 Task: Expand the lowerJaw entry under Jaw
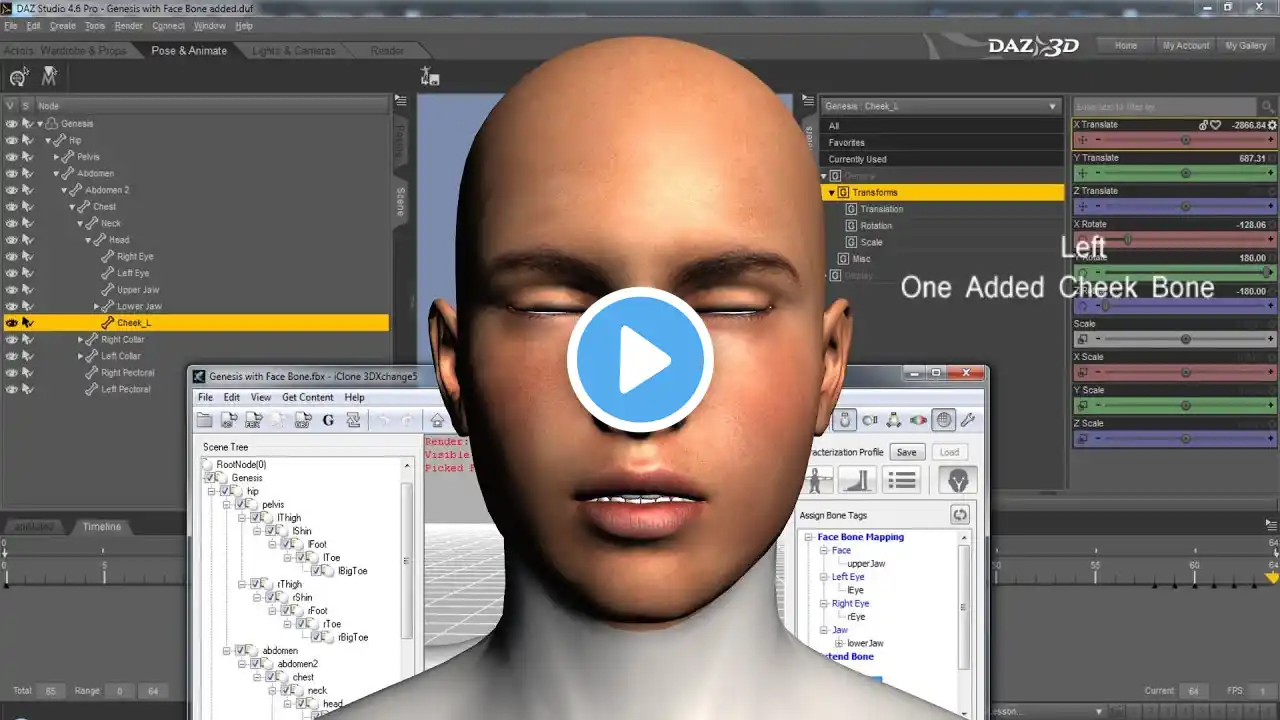[839, 643]
